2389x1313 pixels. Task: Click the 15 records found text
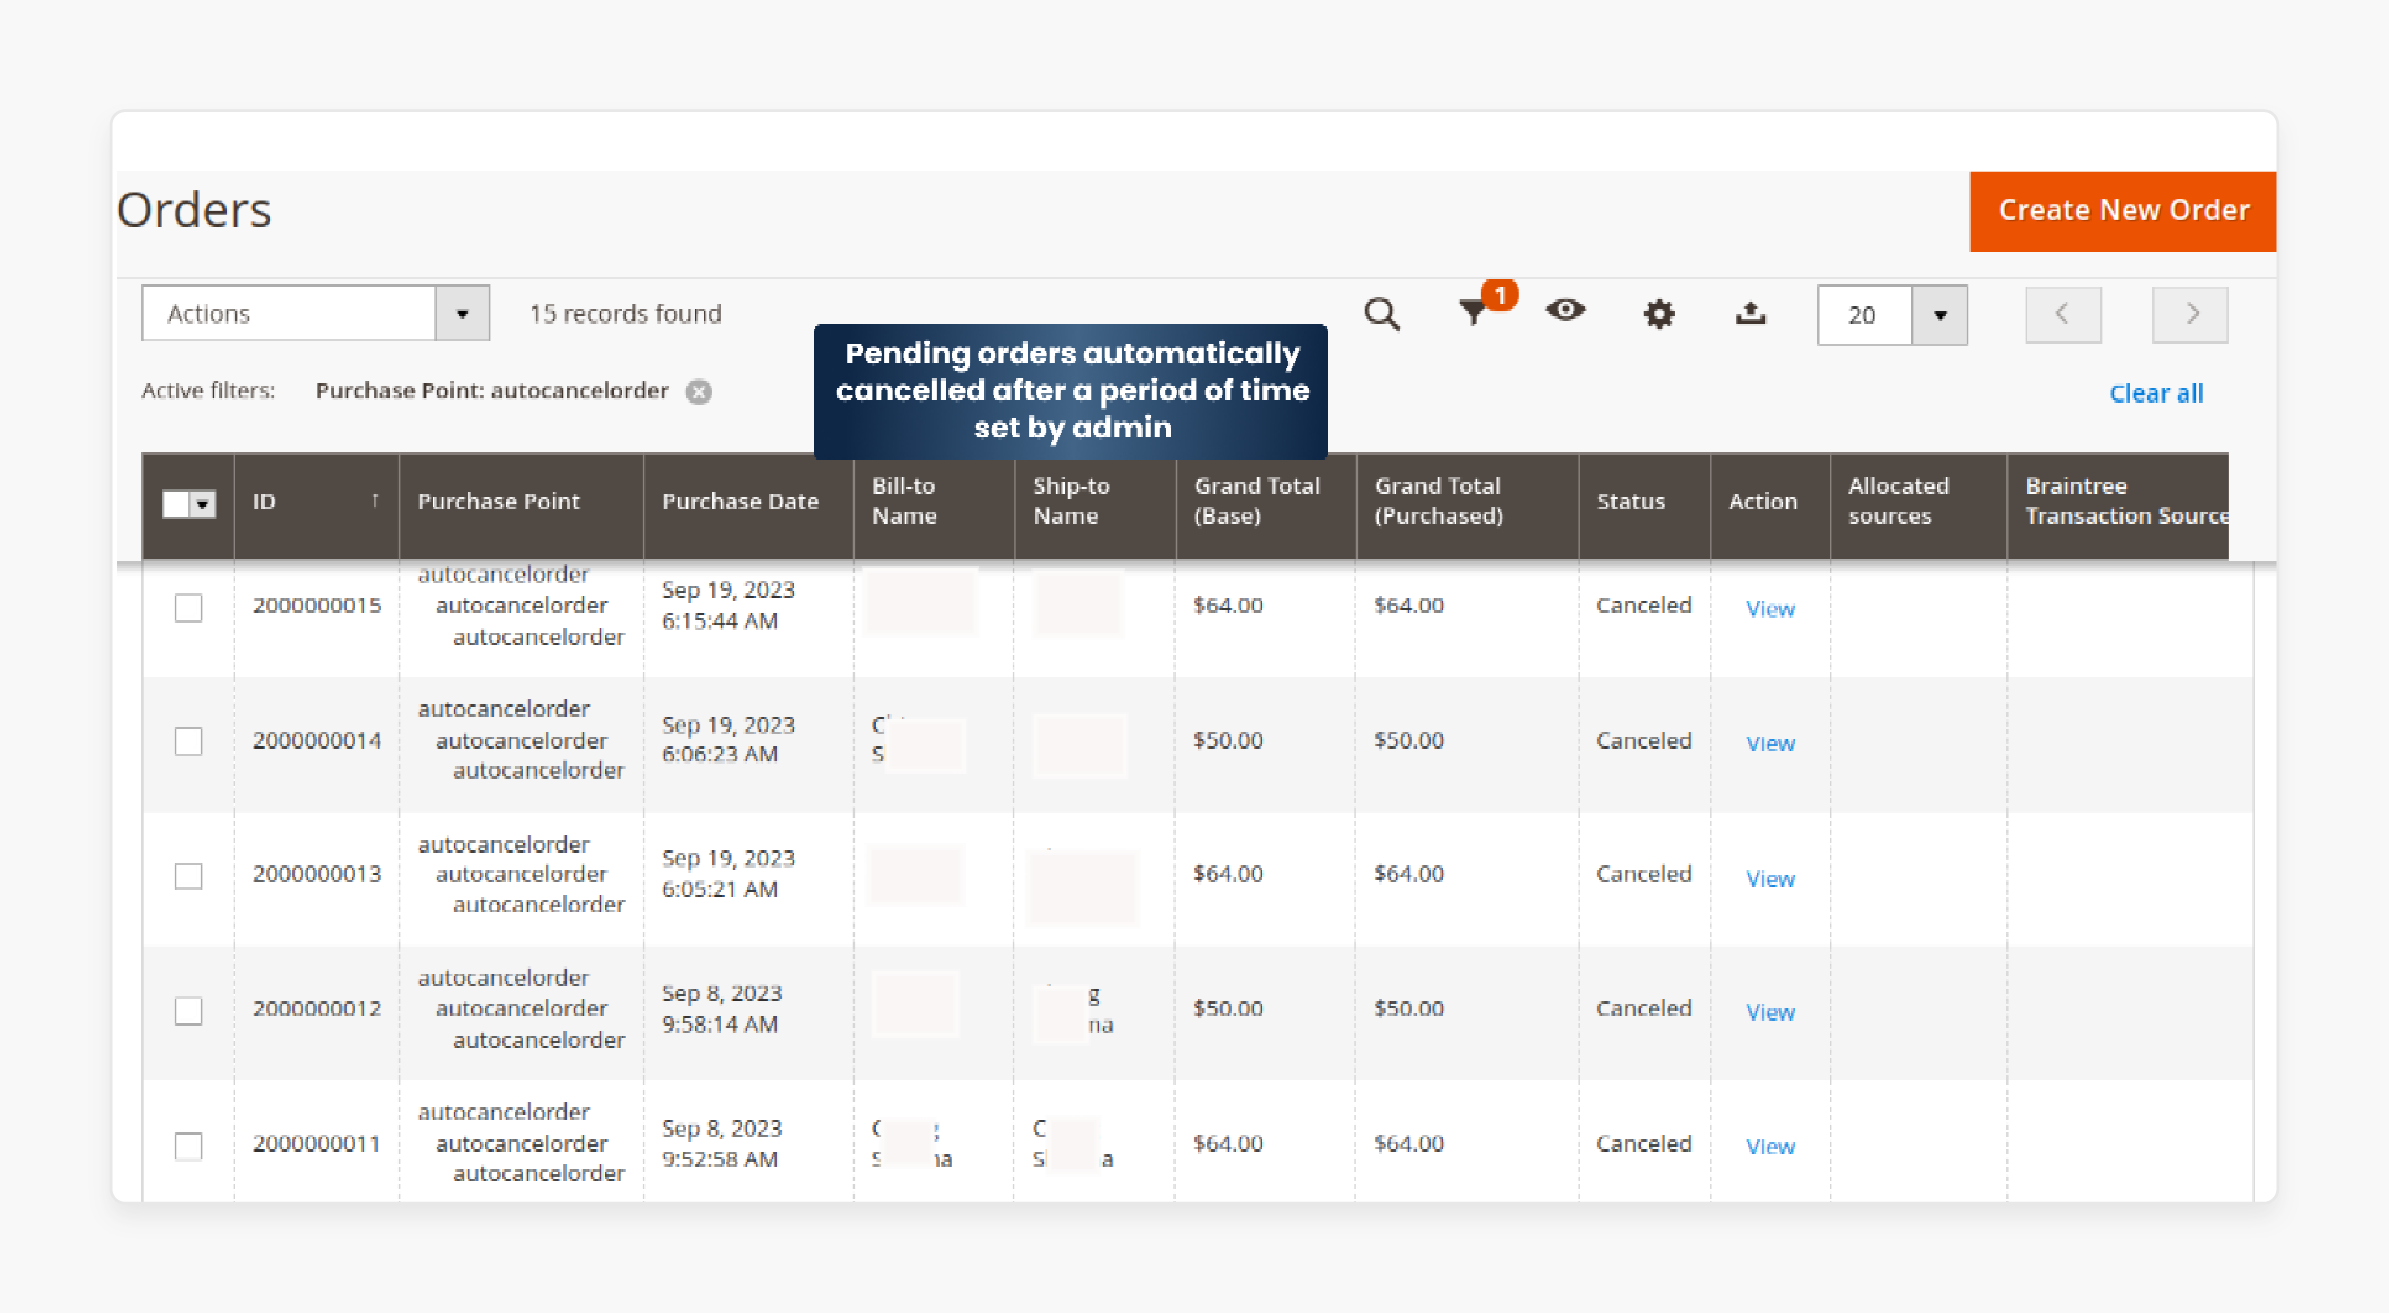pyautogui.click(x=625, y=314)
